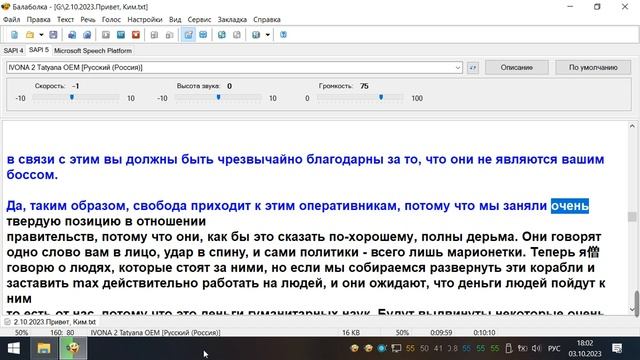The height and width of the screenshot is (360, 640).
Task: Click the blue icon right of highlighted icon
Action: tap(203, 35)
